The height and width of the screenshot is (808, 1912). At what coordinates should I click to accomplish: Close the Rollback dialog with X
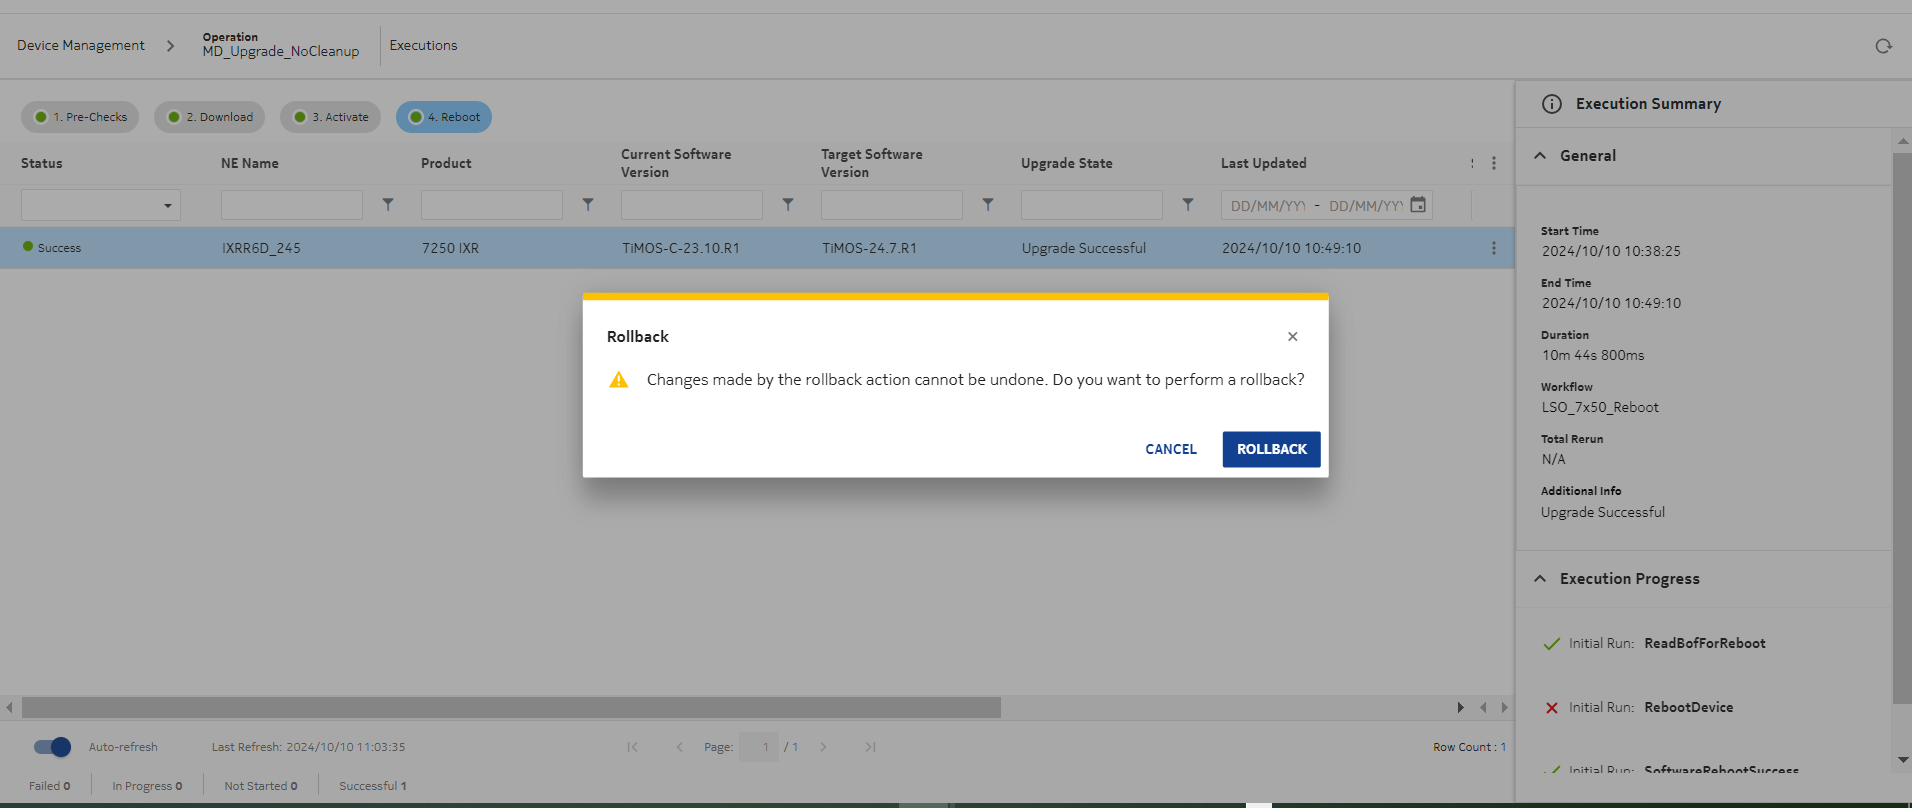(1292, 337)
